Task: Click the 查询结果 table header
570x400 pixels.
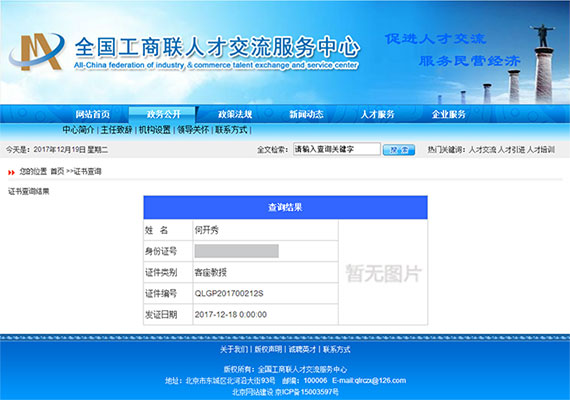Action: (x=285, y=207)
